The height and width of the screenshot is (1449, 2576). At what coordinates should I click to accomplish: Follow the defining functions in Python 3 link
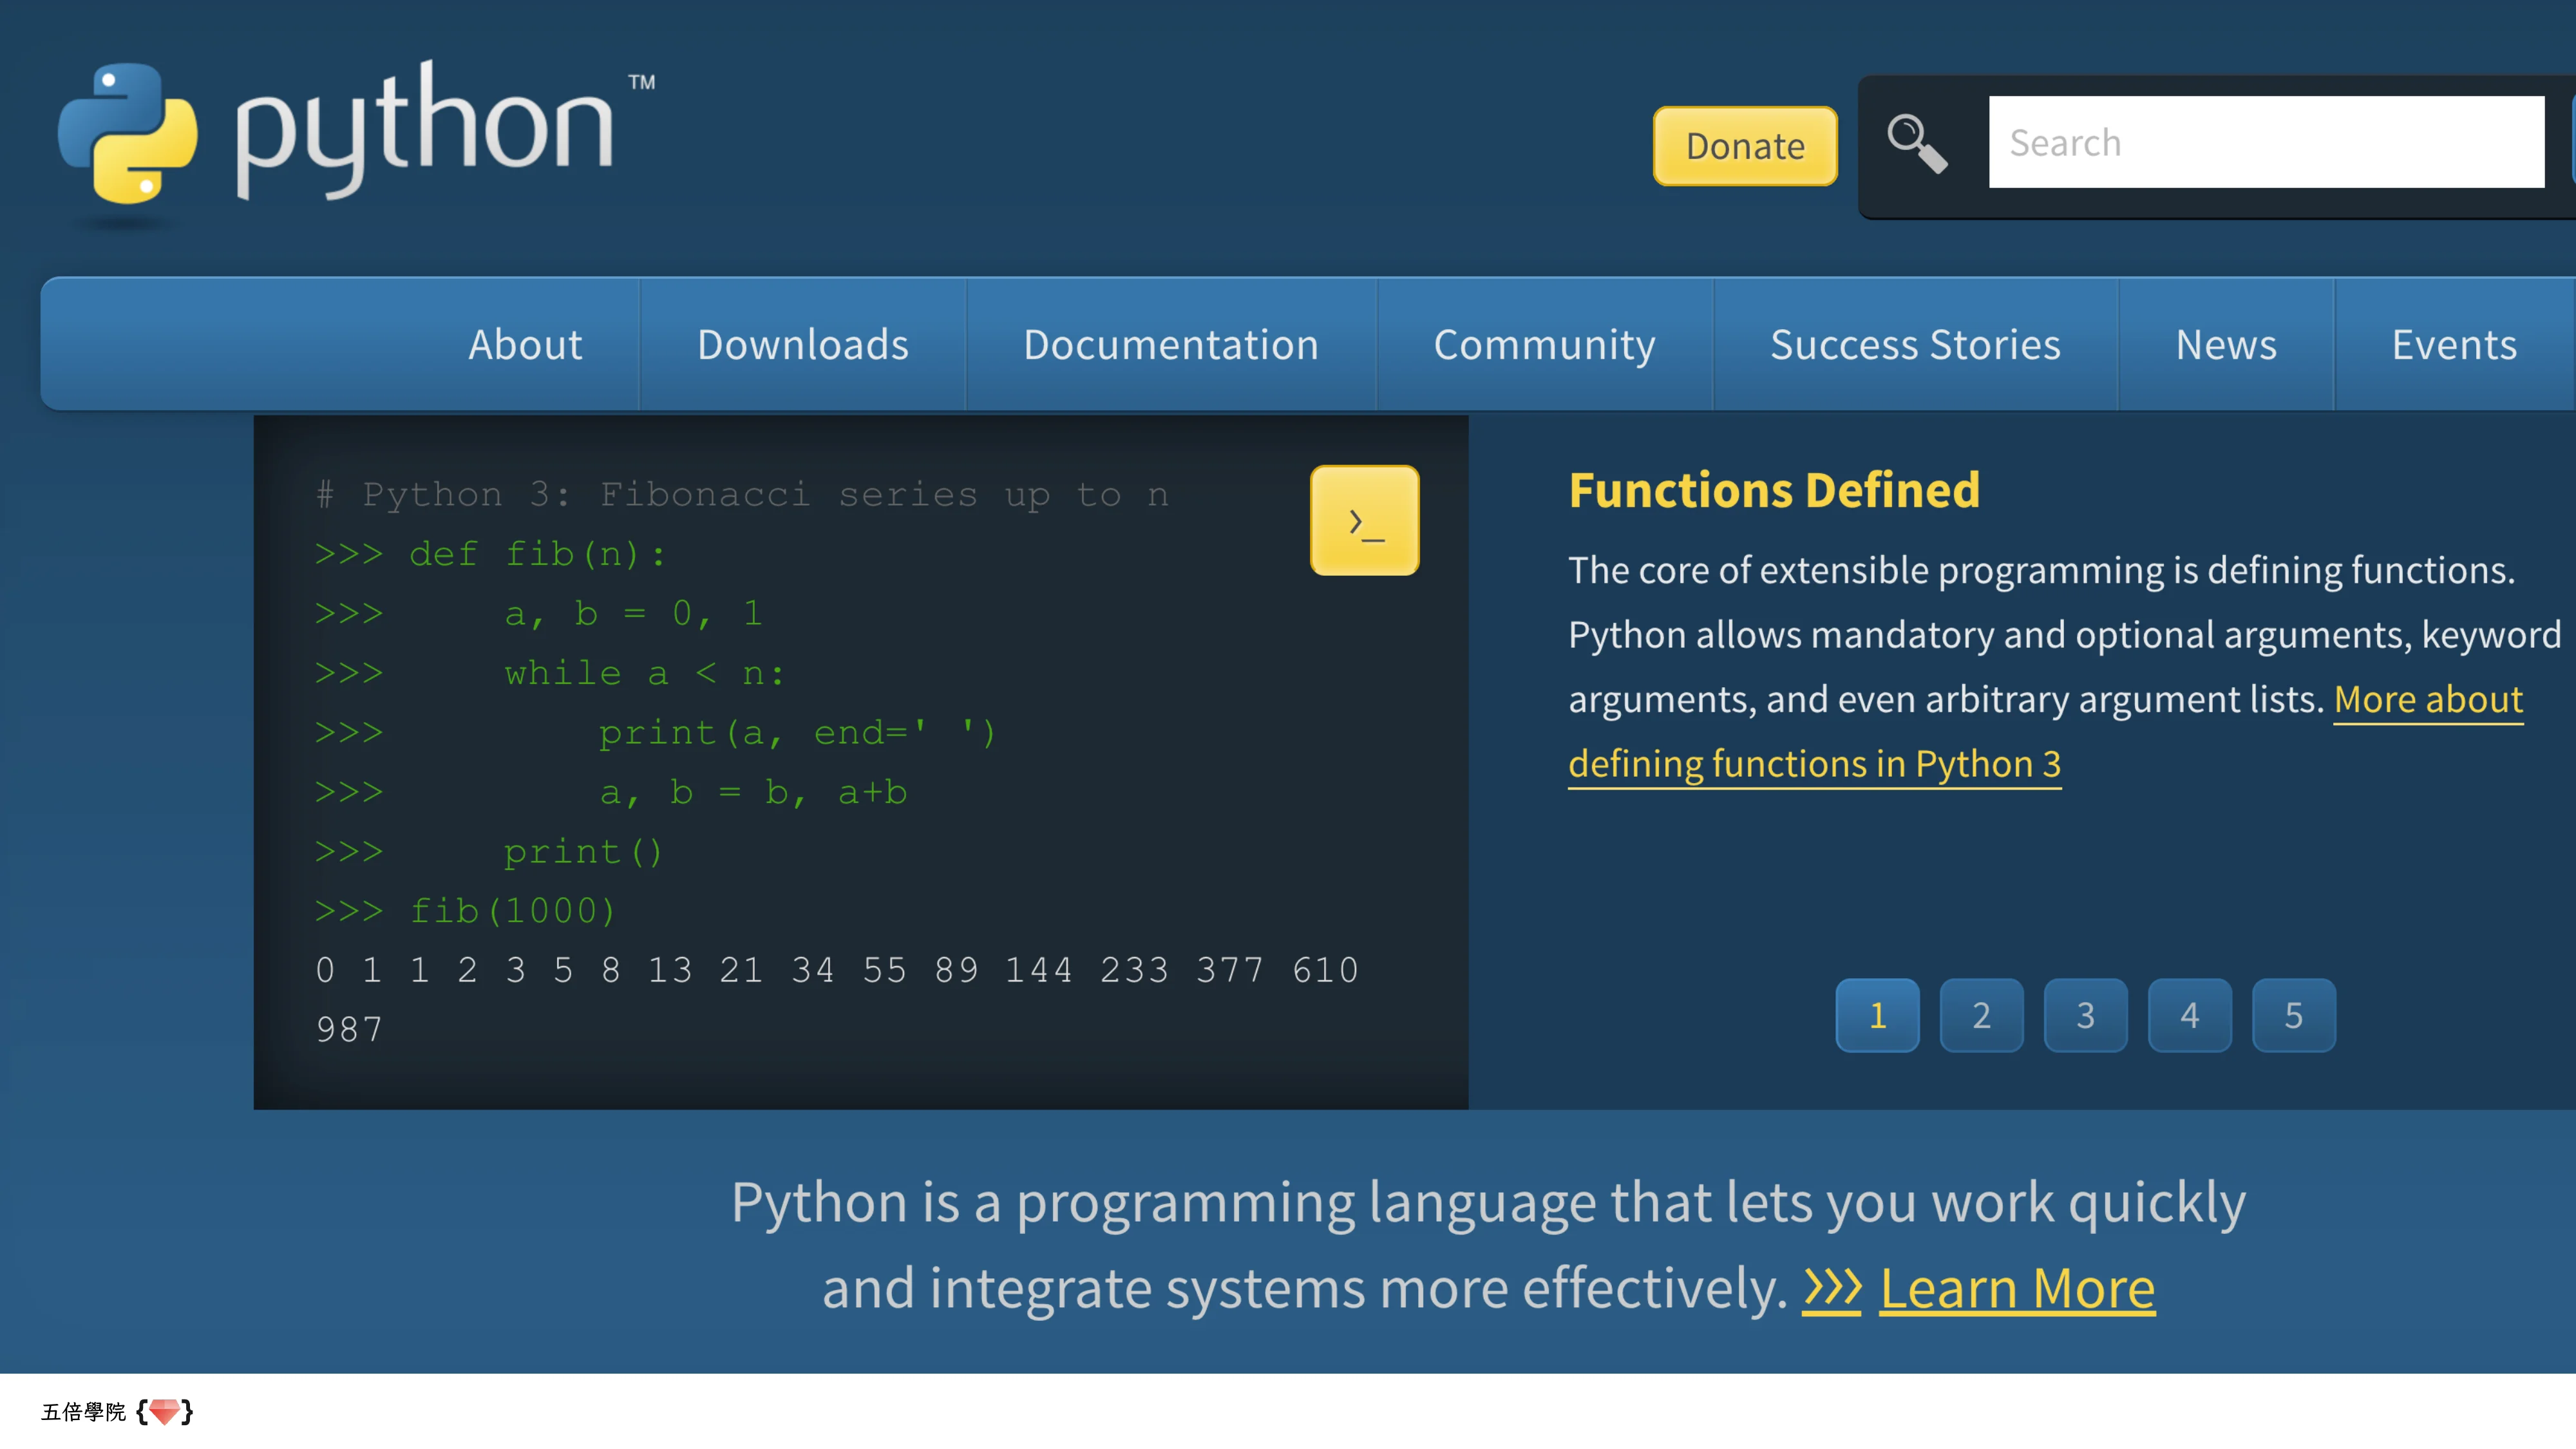click(x=1815, y=763)
